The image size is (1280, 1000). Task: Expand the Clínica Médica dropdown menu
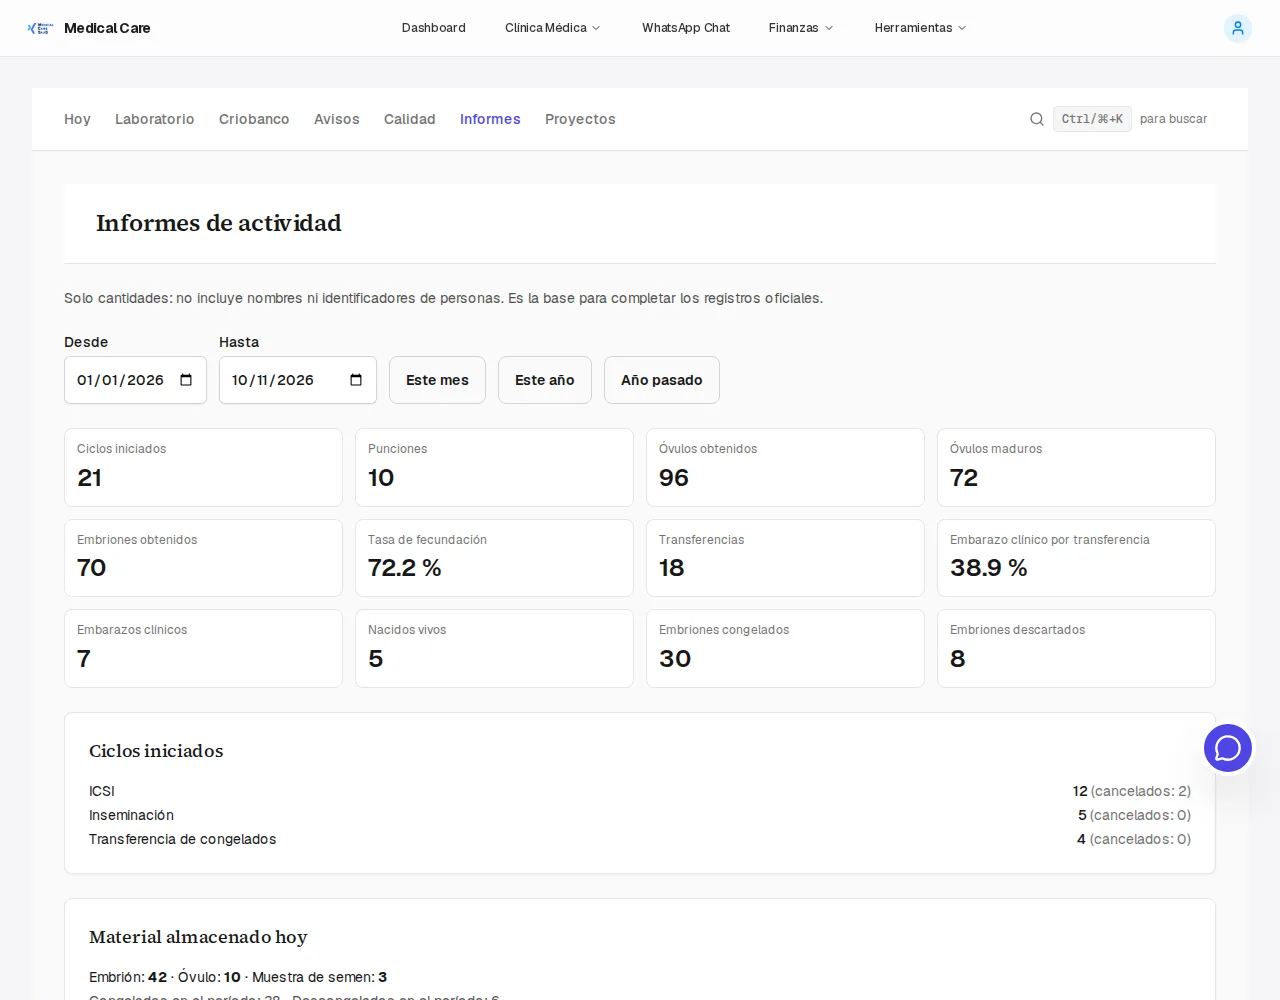552,28
